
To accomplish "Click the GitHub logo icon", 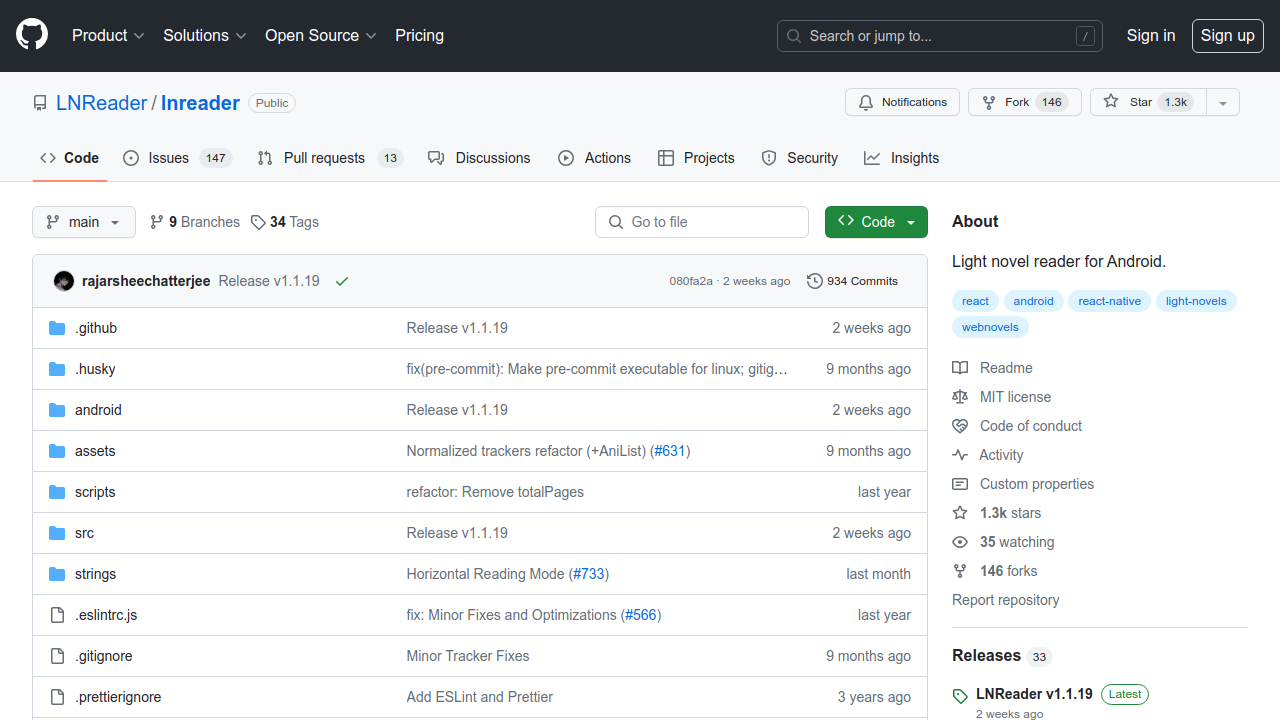I will pyautogui.click(x=32, y=36).
